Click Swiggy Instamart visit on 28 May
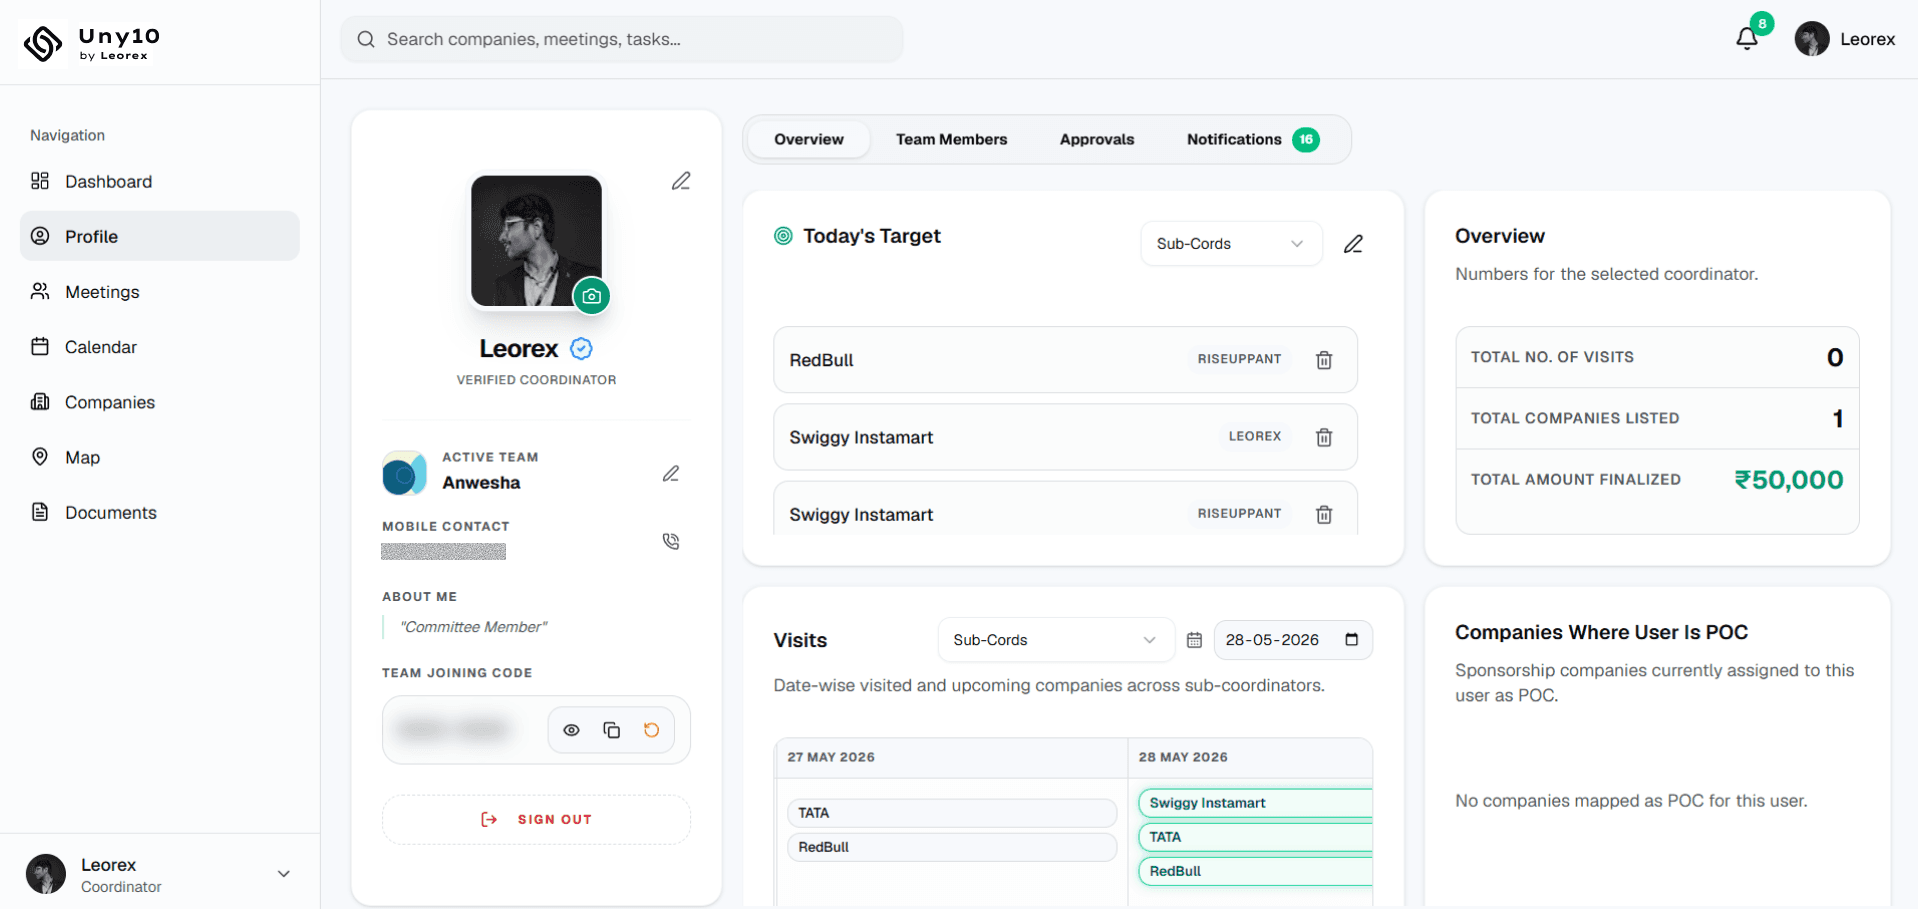 point(1256,803)
